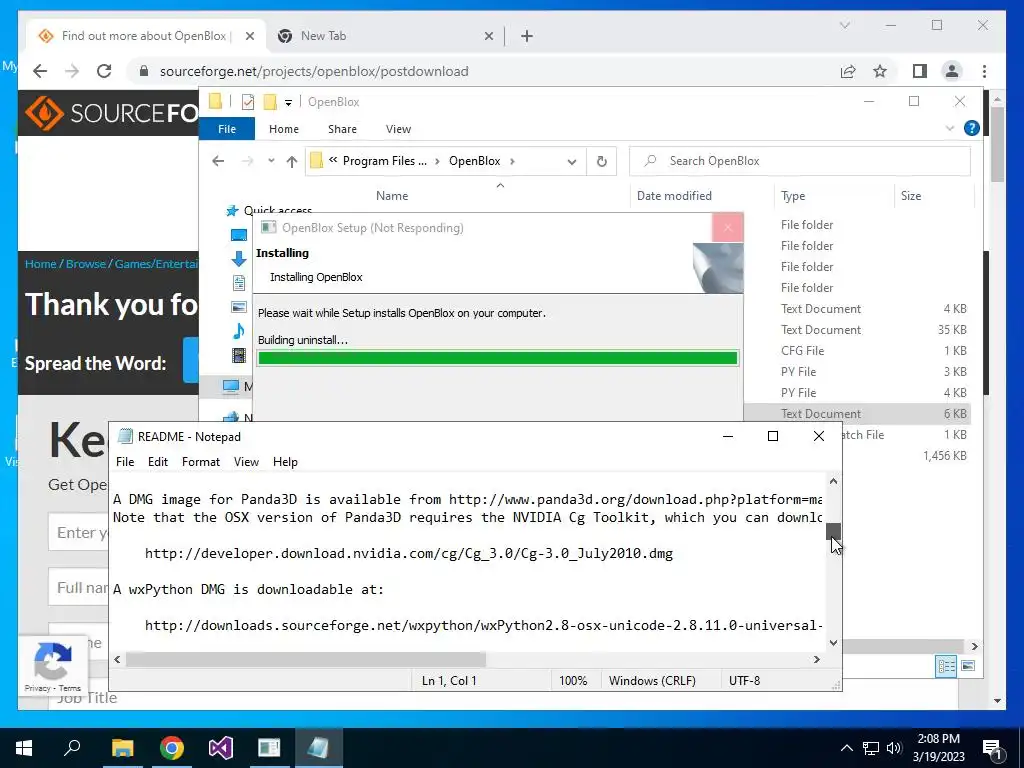1024x768 pixels.
Task: Click Notepad horizontal scroll right arrow
Action: [816, 660]
